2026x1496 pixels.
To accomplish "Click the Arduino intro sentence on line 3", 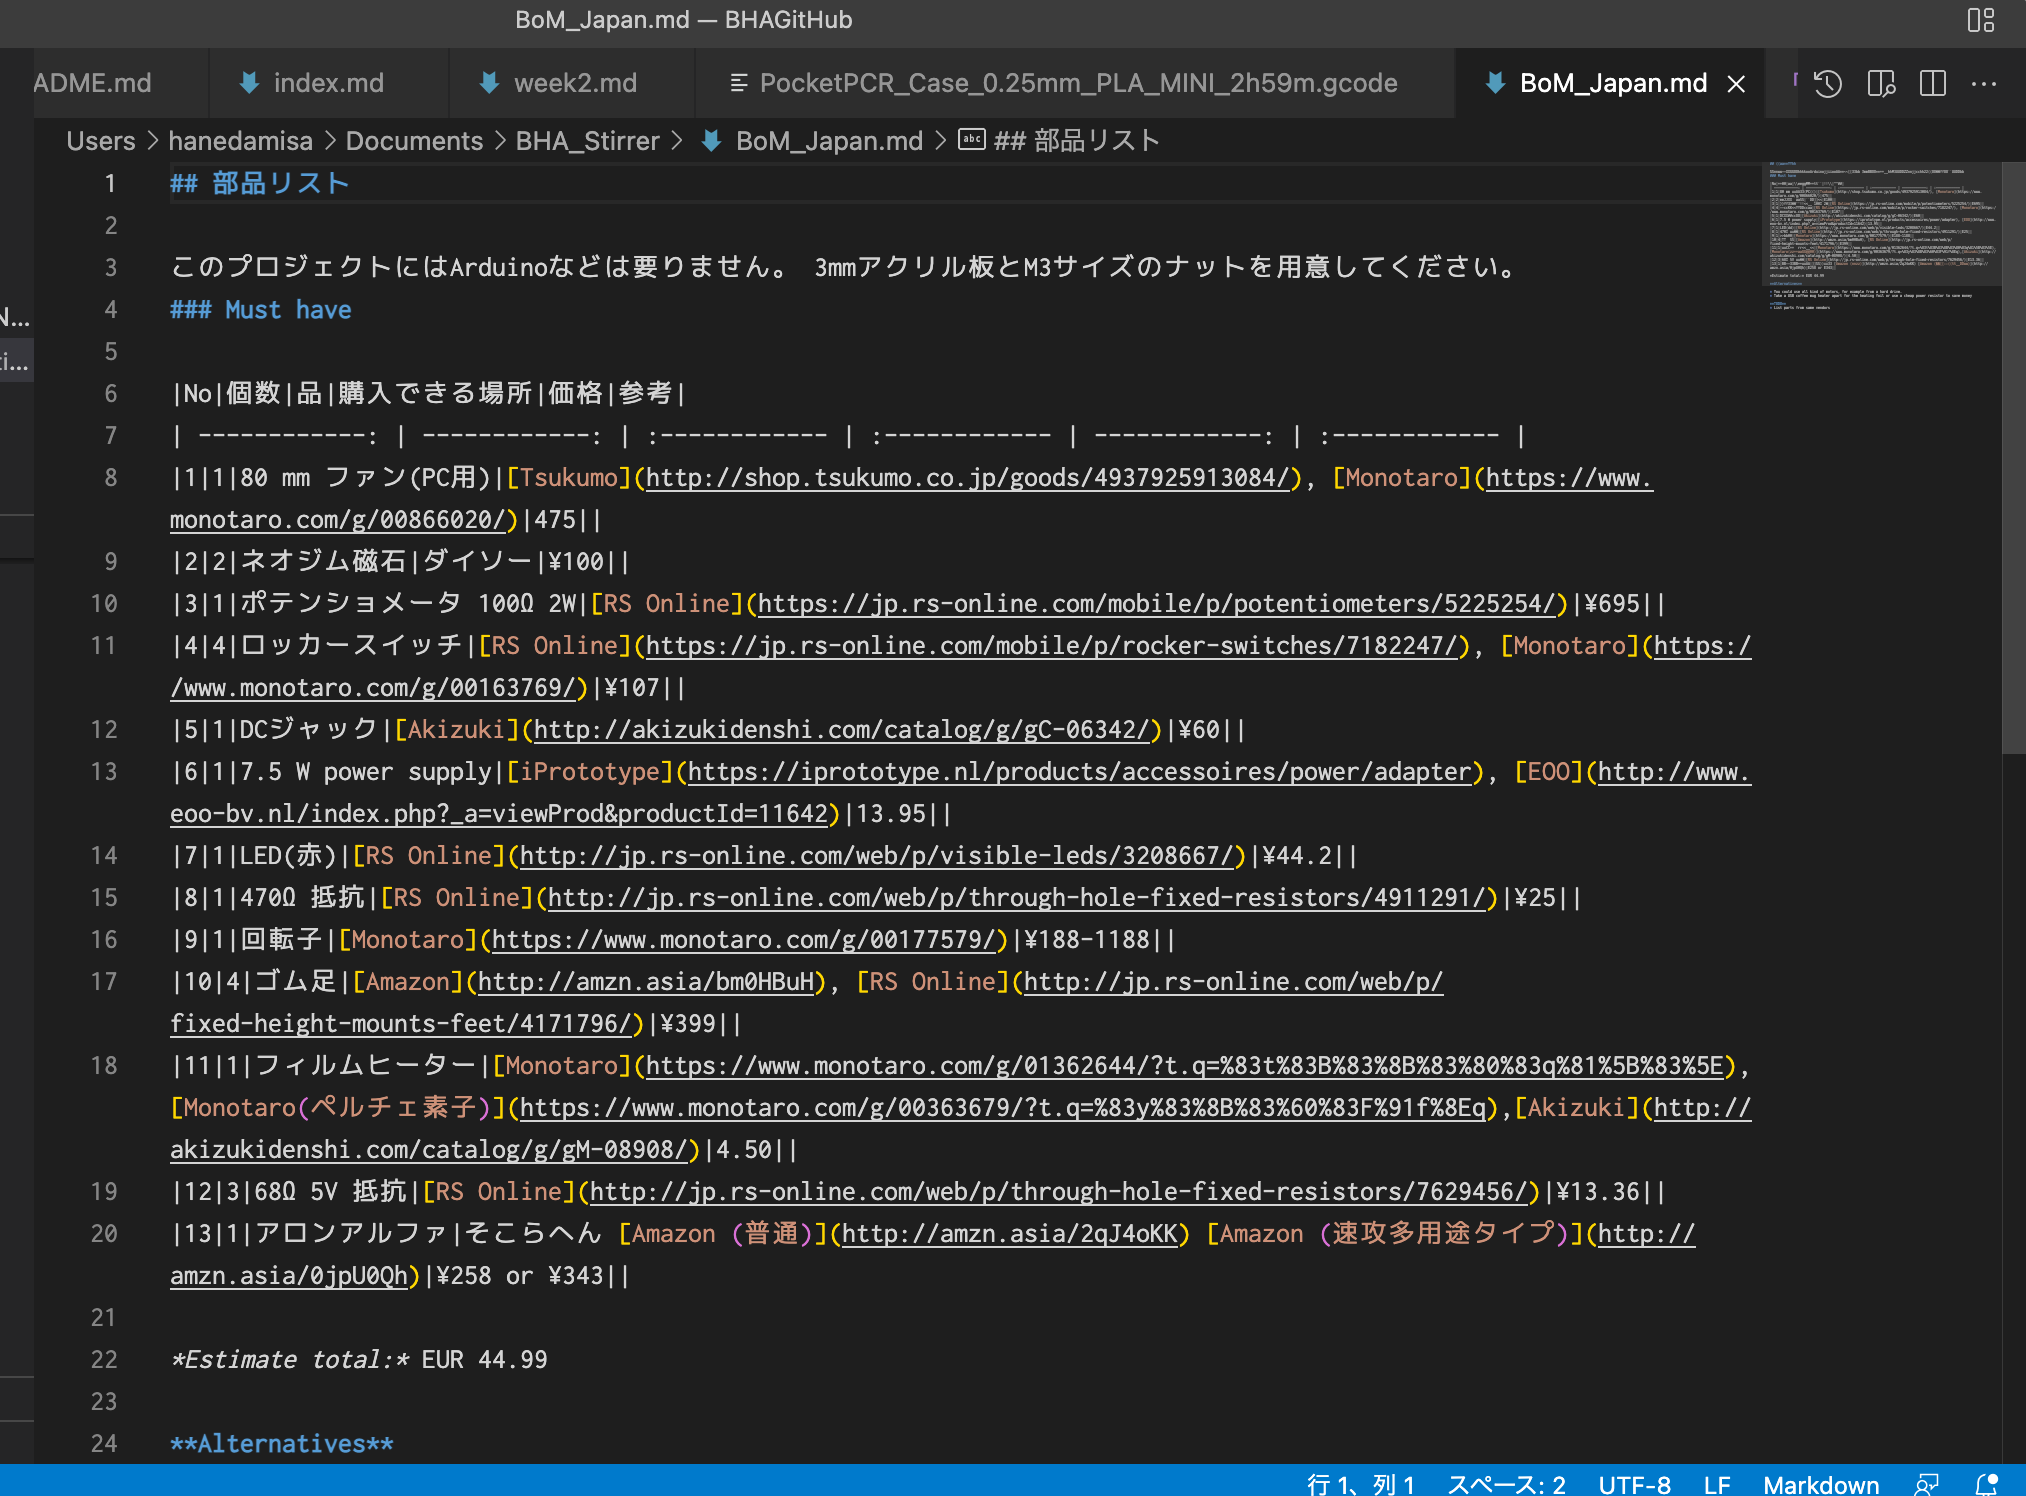I will pyautogui.click(x=846, y=268).
